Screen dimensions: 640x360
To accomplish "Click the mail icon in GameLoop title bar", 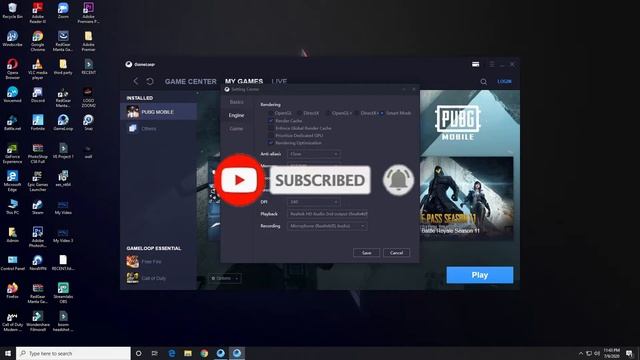I will coord(476,64).
